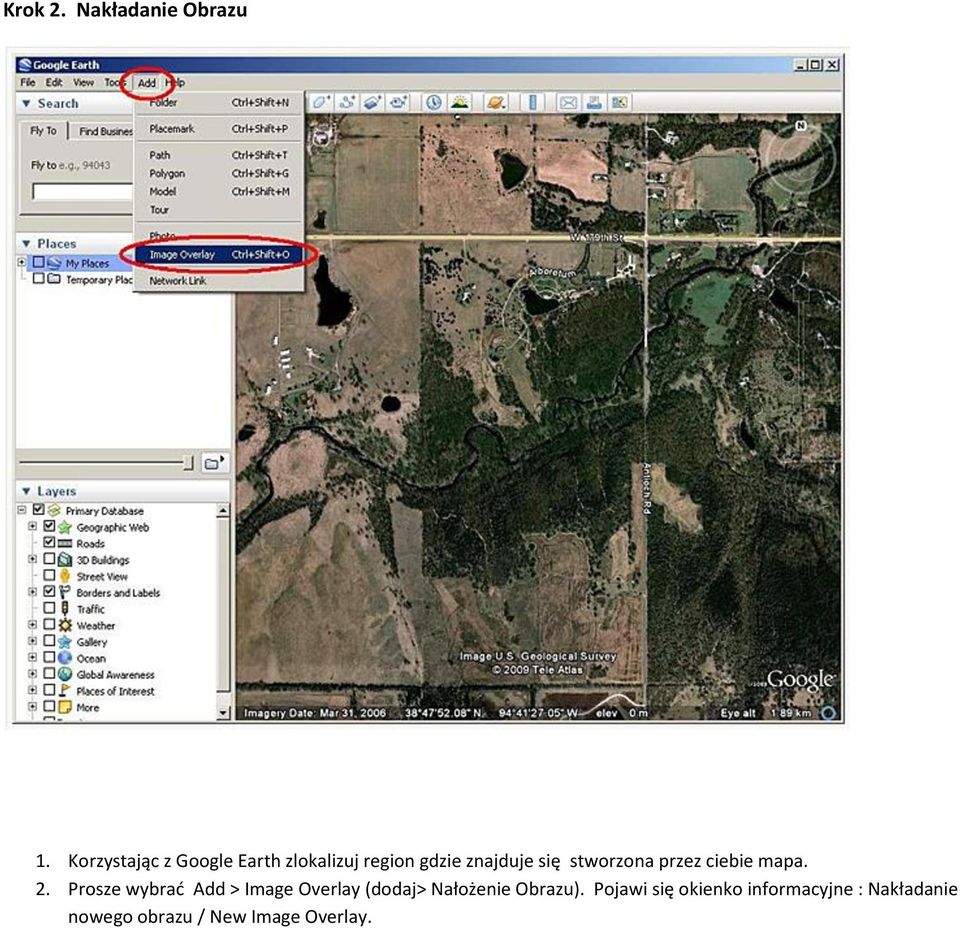Expand the Geographic Web node
This screenshot has height=928, width=960.
pyautogui.click(x=32, y=526)
